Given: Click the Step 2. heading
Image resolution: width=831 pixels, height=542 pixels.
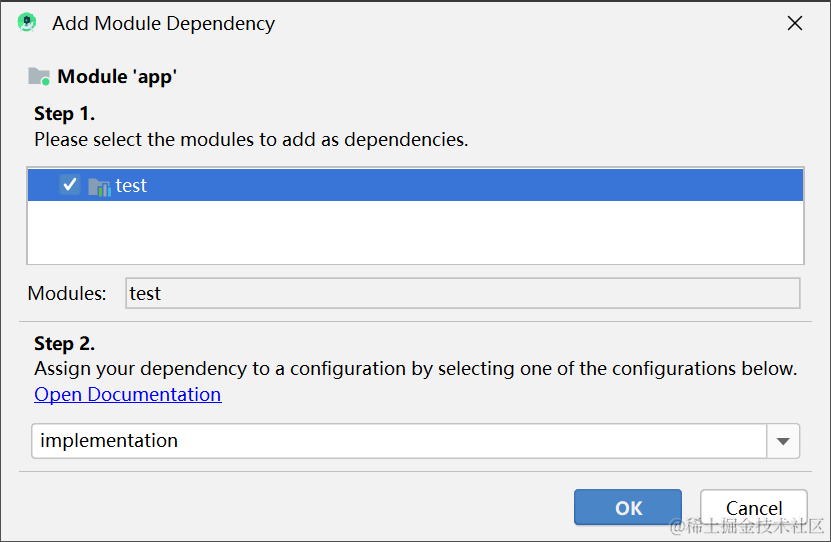Looking at the screenshot, I should 65,344.
